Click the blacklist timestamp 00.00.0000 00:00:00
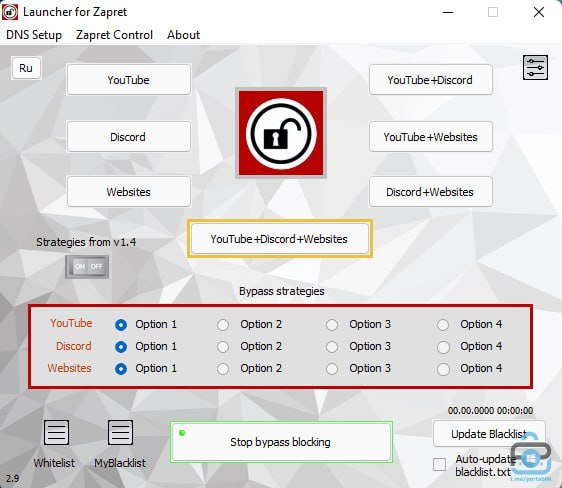Image resolution: width=562 pixels, height=488 pixels. (490, 411)
